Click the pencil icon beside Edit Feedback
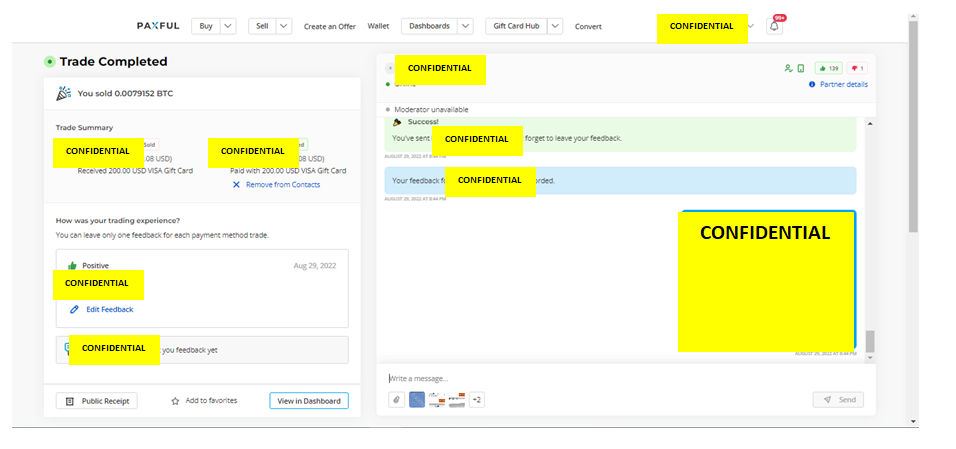 (x=74, y=309)
